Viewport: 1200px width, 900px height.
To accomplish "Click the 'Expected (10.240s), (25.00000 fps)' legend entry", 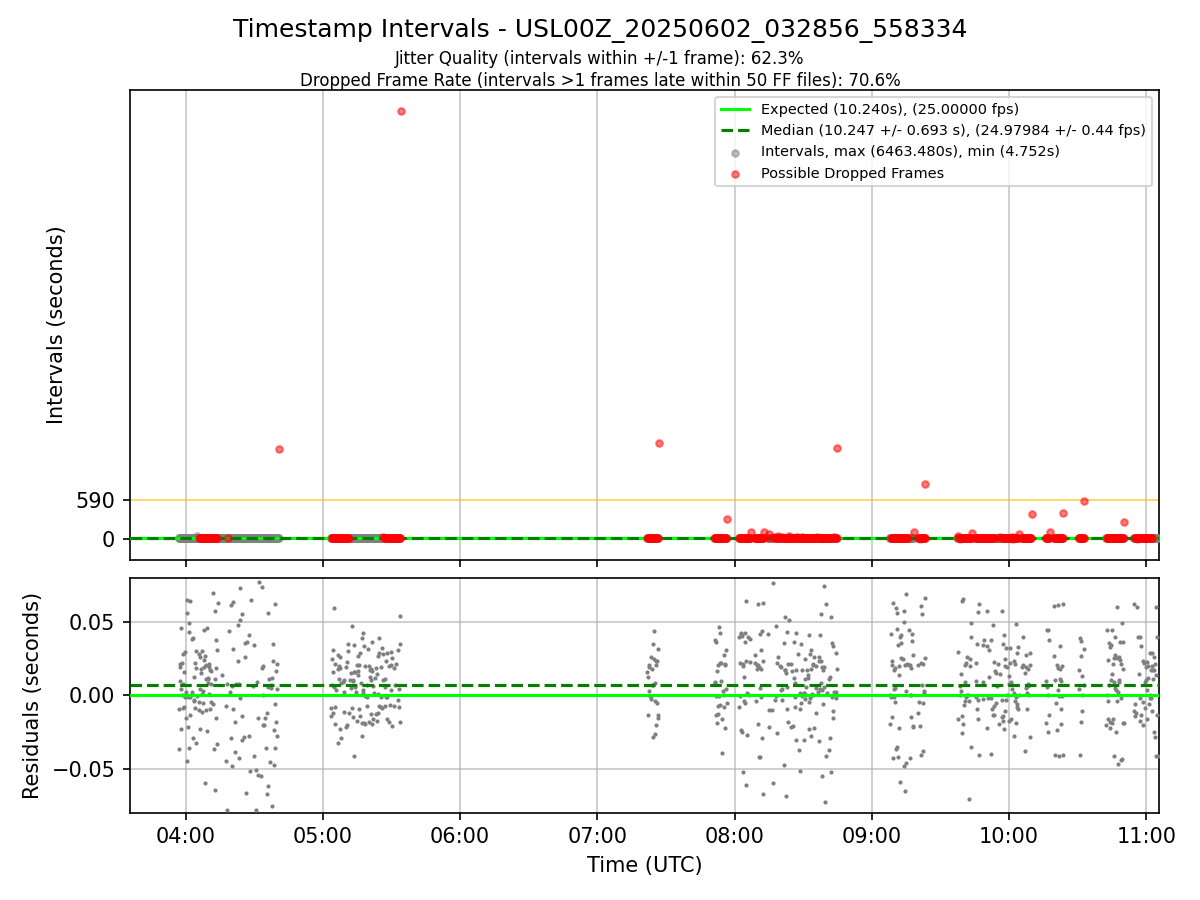I will [890, 109].
